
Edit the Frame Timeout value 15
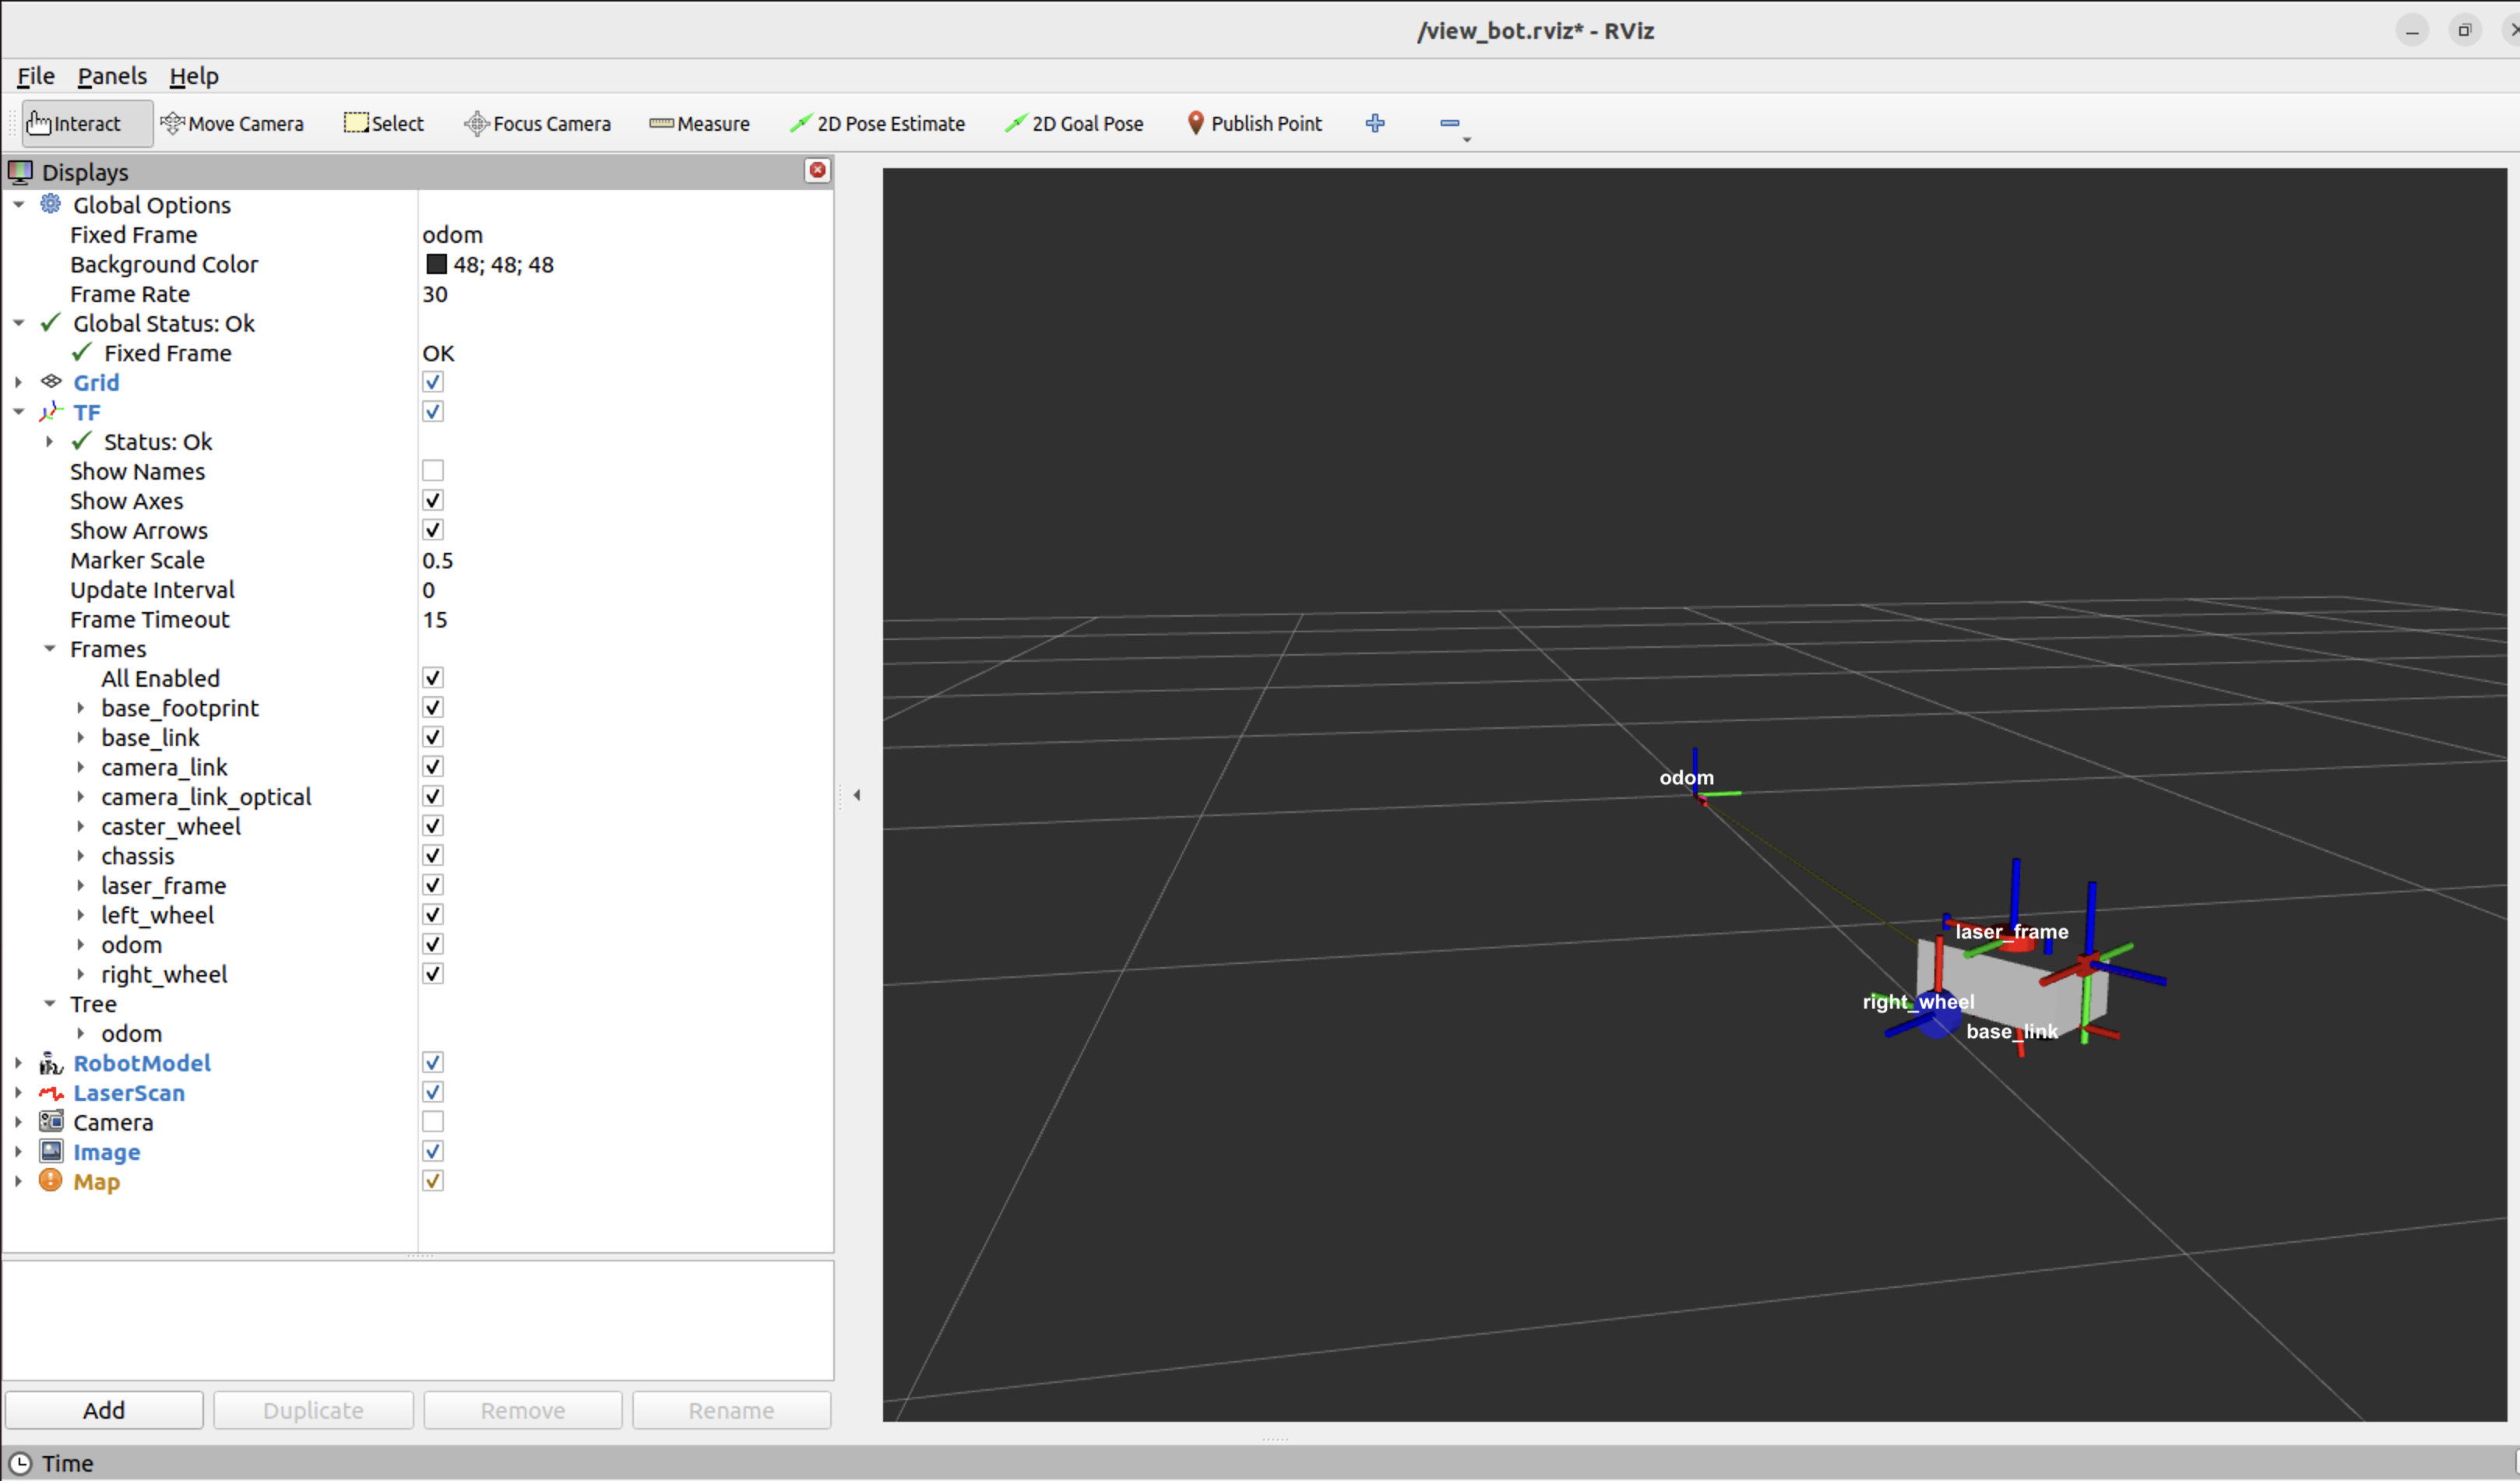click(624, 619)
